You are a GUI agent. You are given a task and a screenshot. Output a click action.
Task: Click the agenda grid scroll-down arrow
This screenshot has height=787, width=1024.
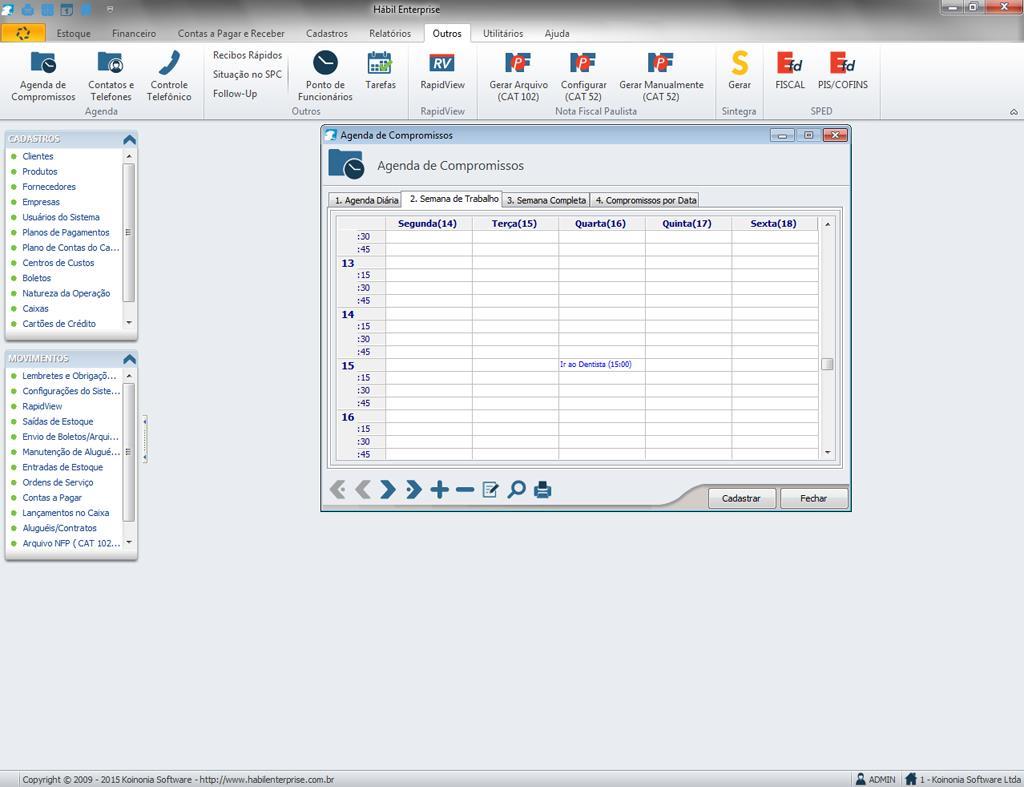click(x=827, y=452)
